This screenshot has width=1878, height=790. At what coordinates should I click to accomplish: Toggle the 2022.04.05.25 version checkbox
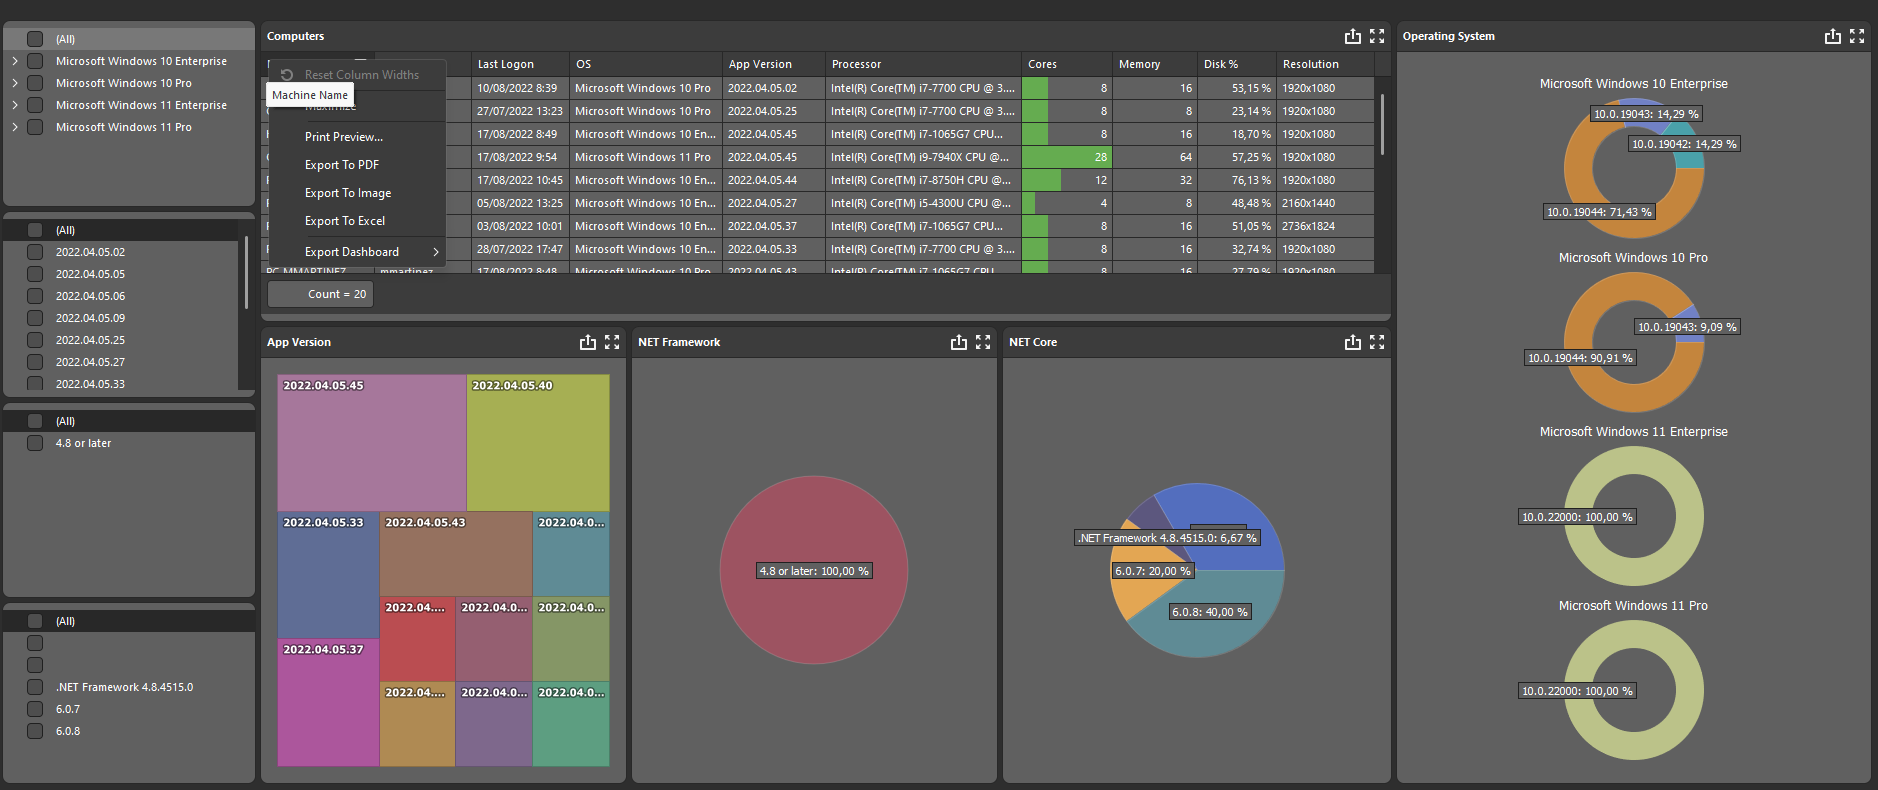35,340
